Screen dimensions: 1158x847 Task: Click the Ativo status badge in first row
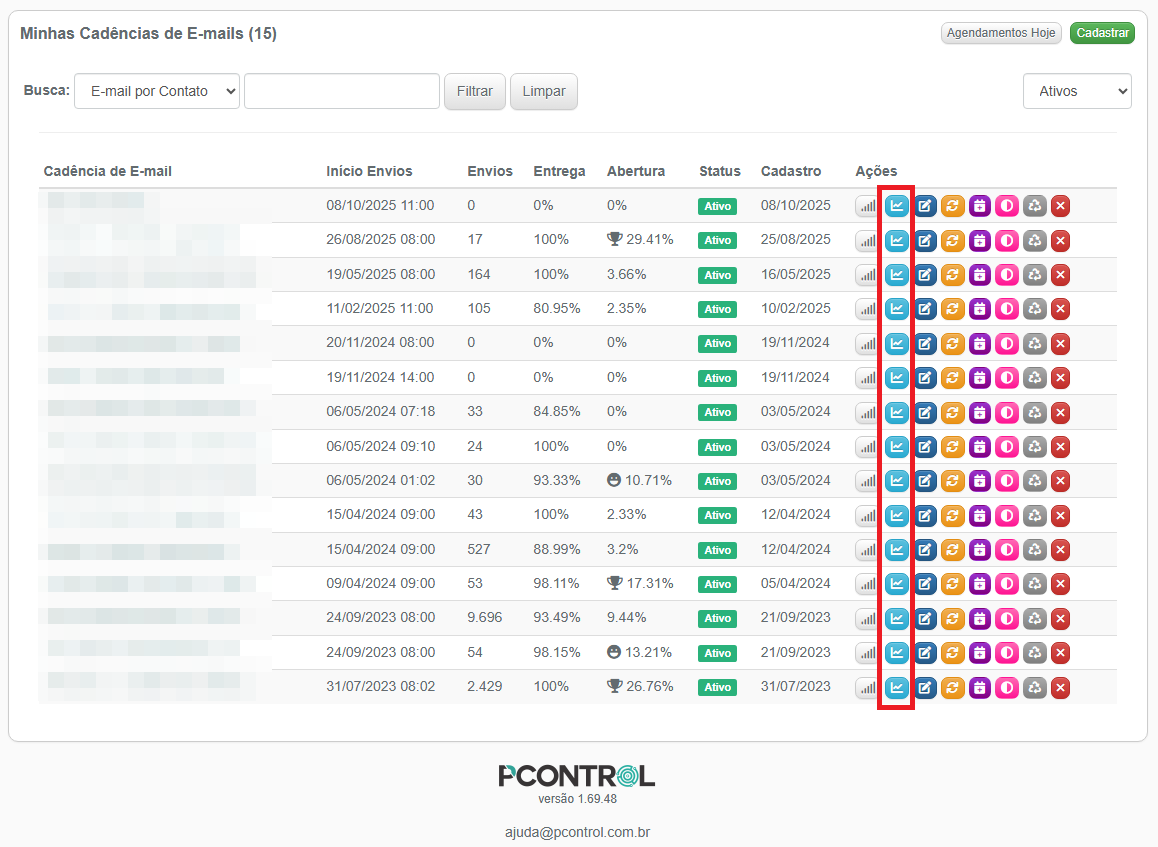(717, 206)
